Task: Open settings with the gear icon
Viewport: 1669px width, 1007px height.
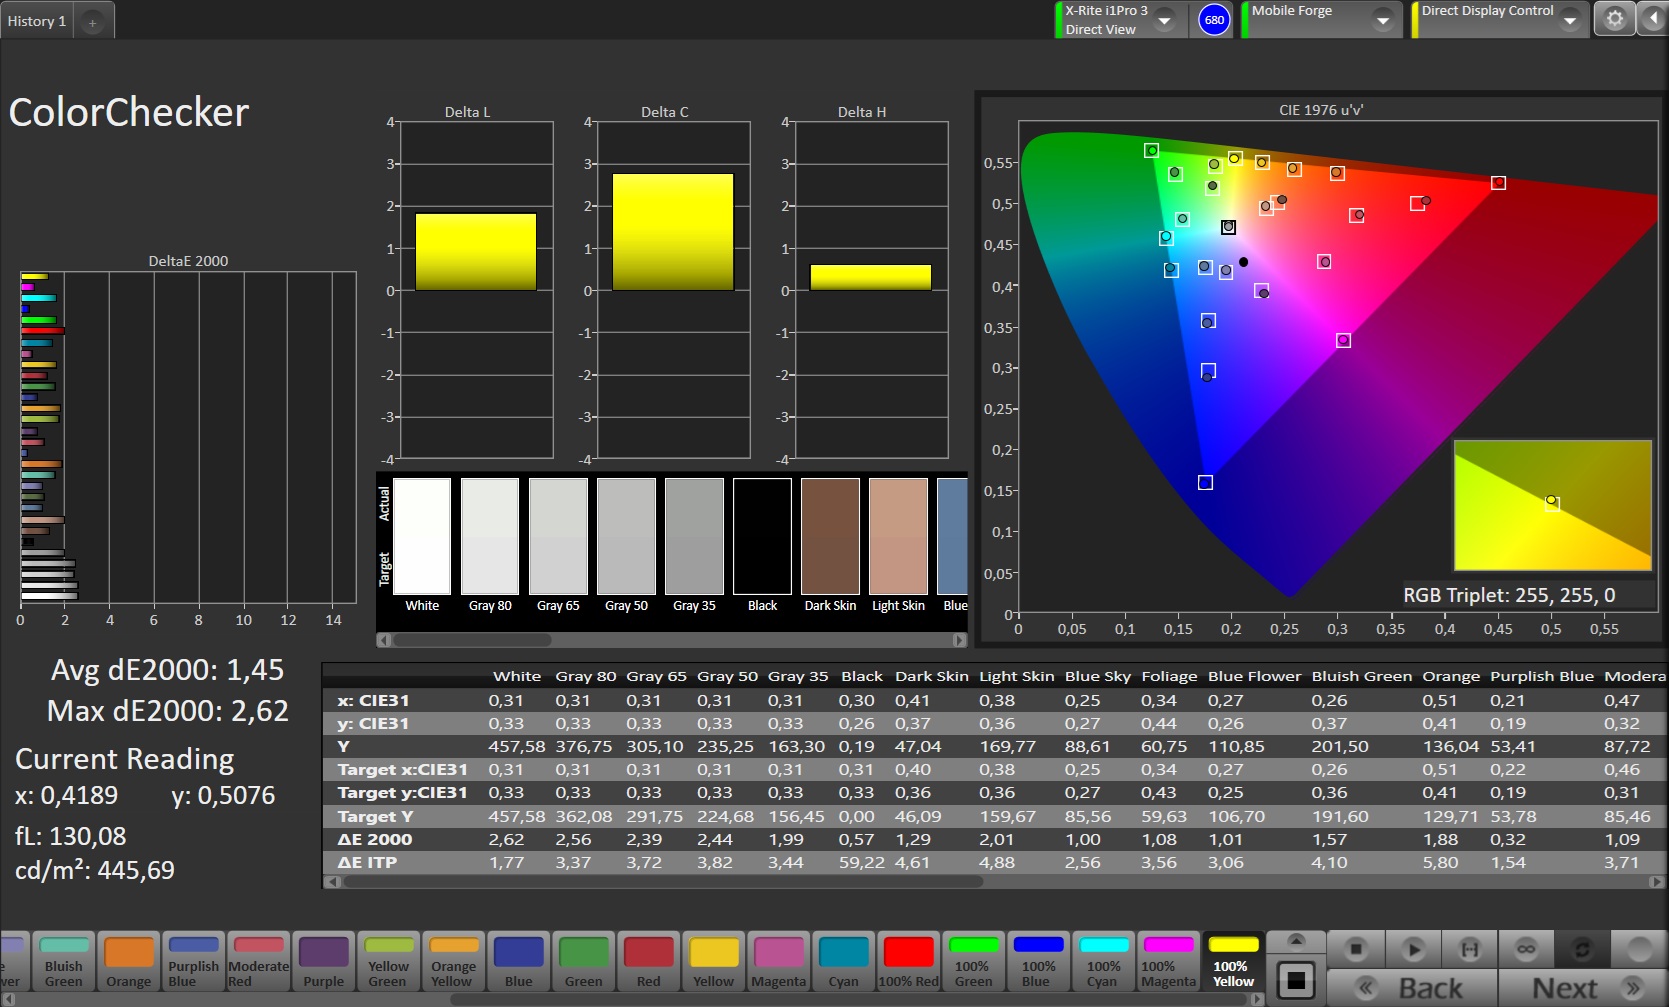Action: click(1614, 19)
